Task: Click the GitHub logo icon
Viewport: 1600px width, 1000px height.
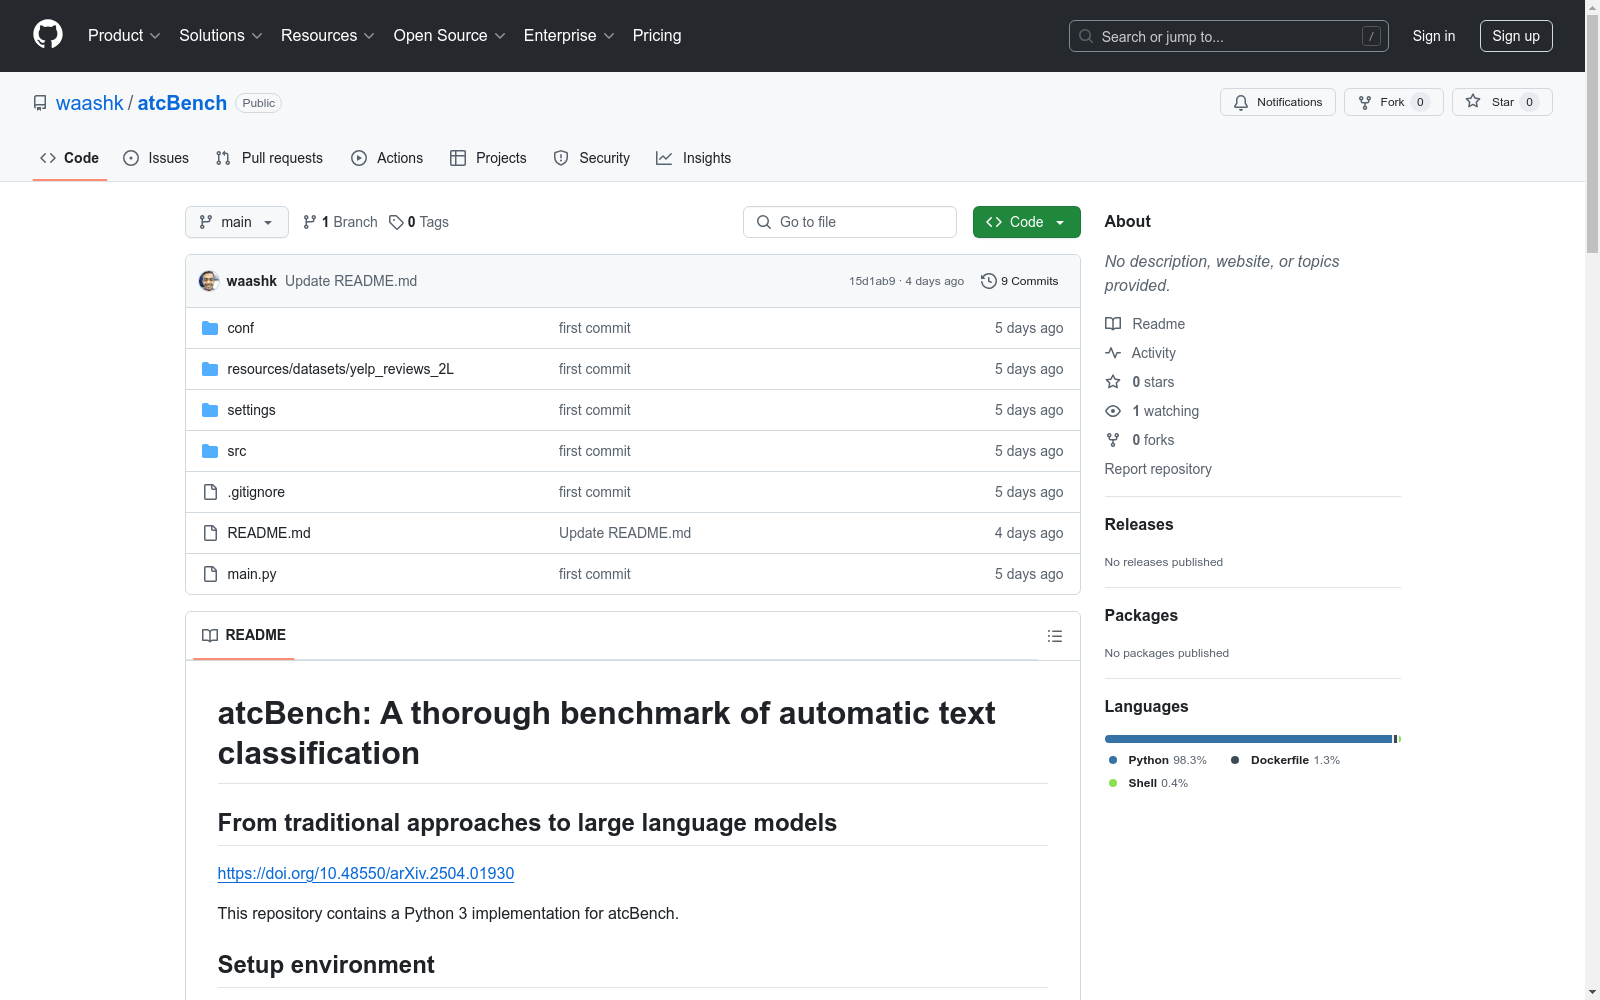Action: click(x=48, y=35)
